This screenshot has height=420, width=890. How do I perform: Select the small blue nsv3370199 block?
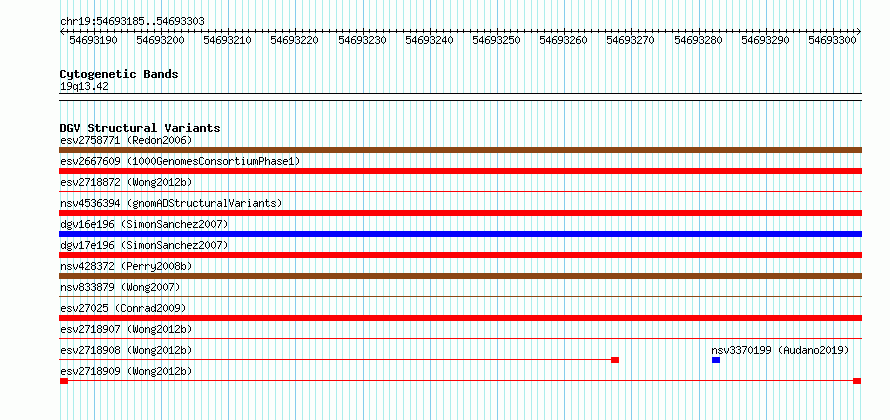[x=716, y=360]
